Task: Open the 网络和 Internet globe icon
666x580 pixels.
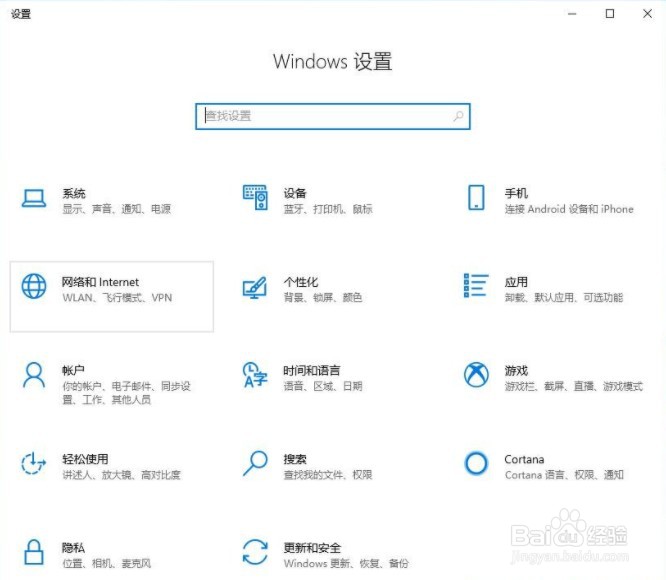Action: click(34, 286)
